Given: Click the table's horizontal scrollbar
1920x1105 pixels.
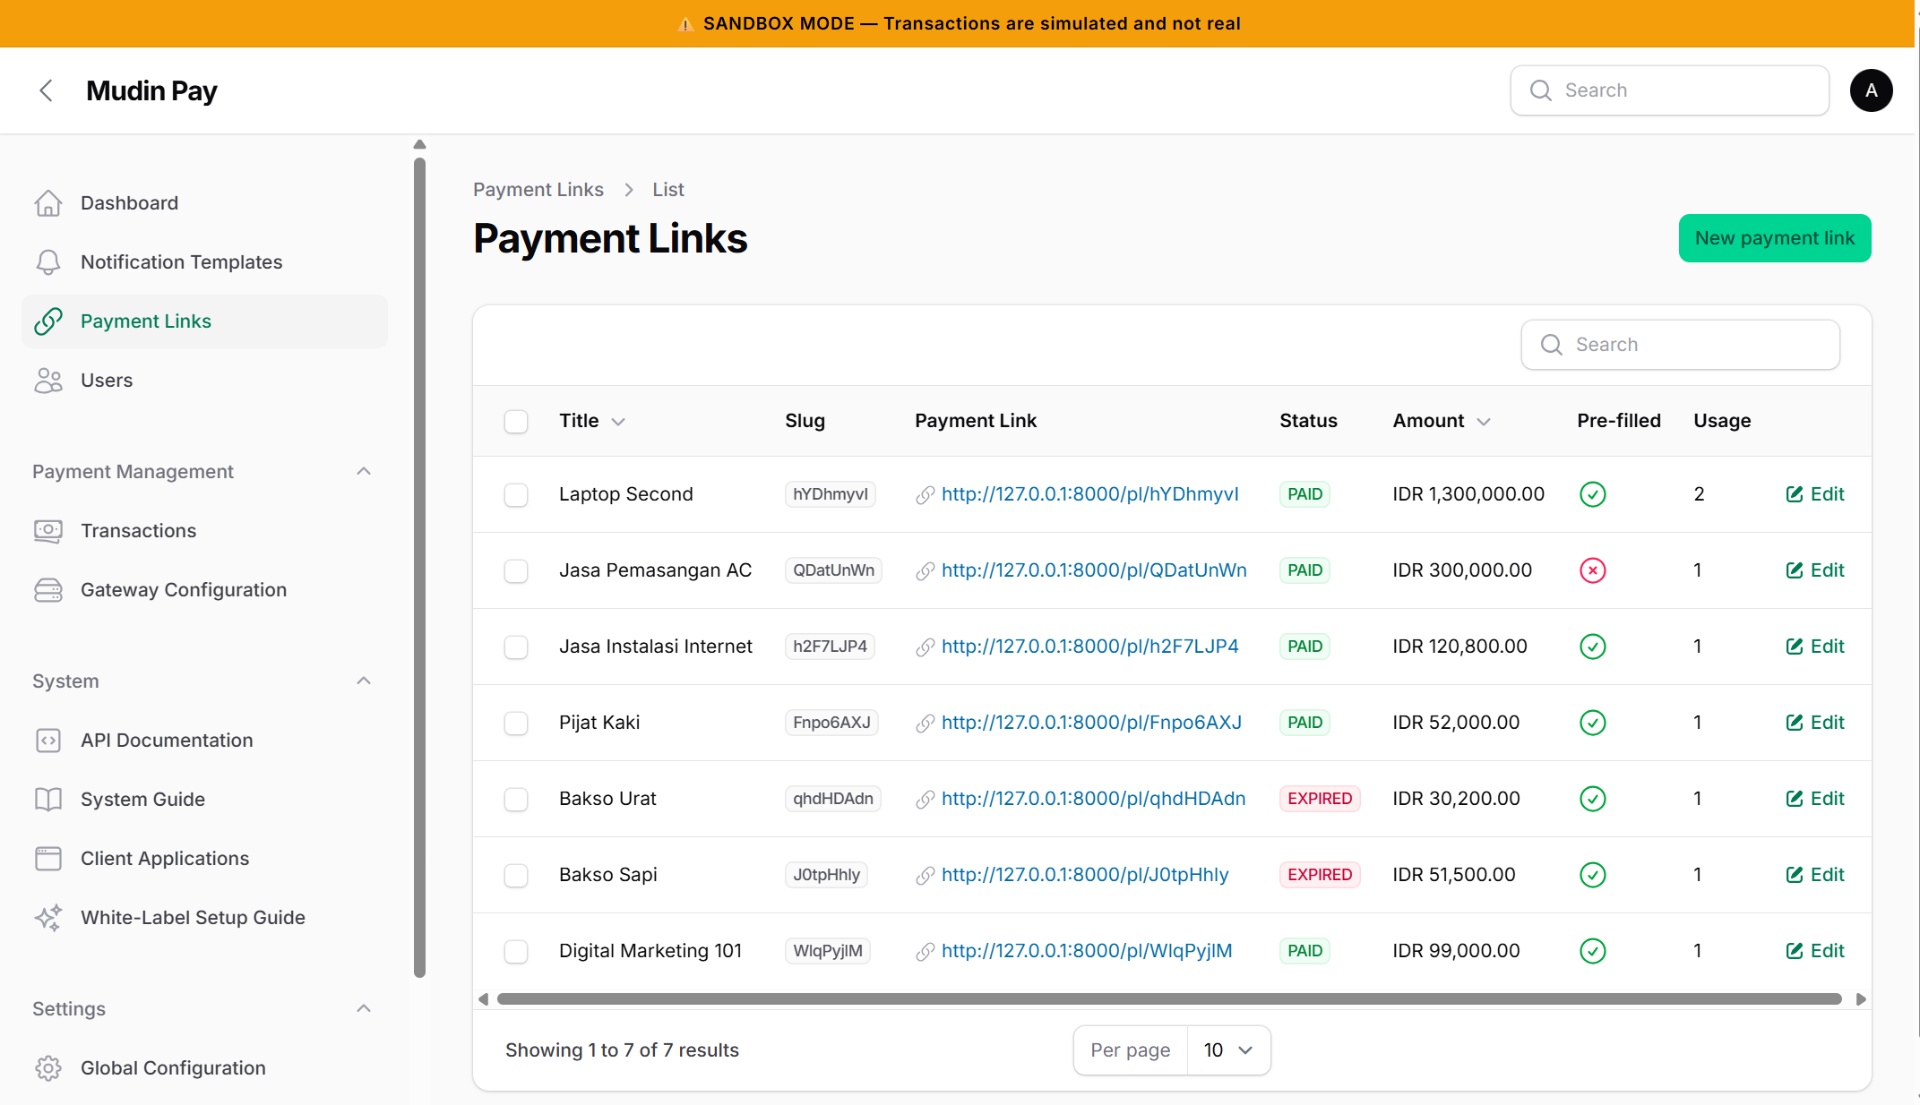Looking at the screenshot, I should pos(1169,999).
